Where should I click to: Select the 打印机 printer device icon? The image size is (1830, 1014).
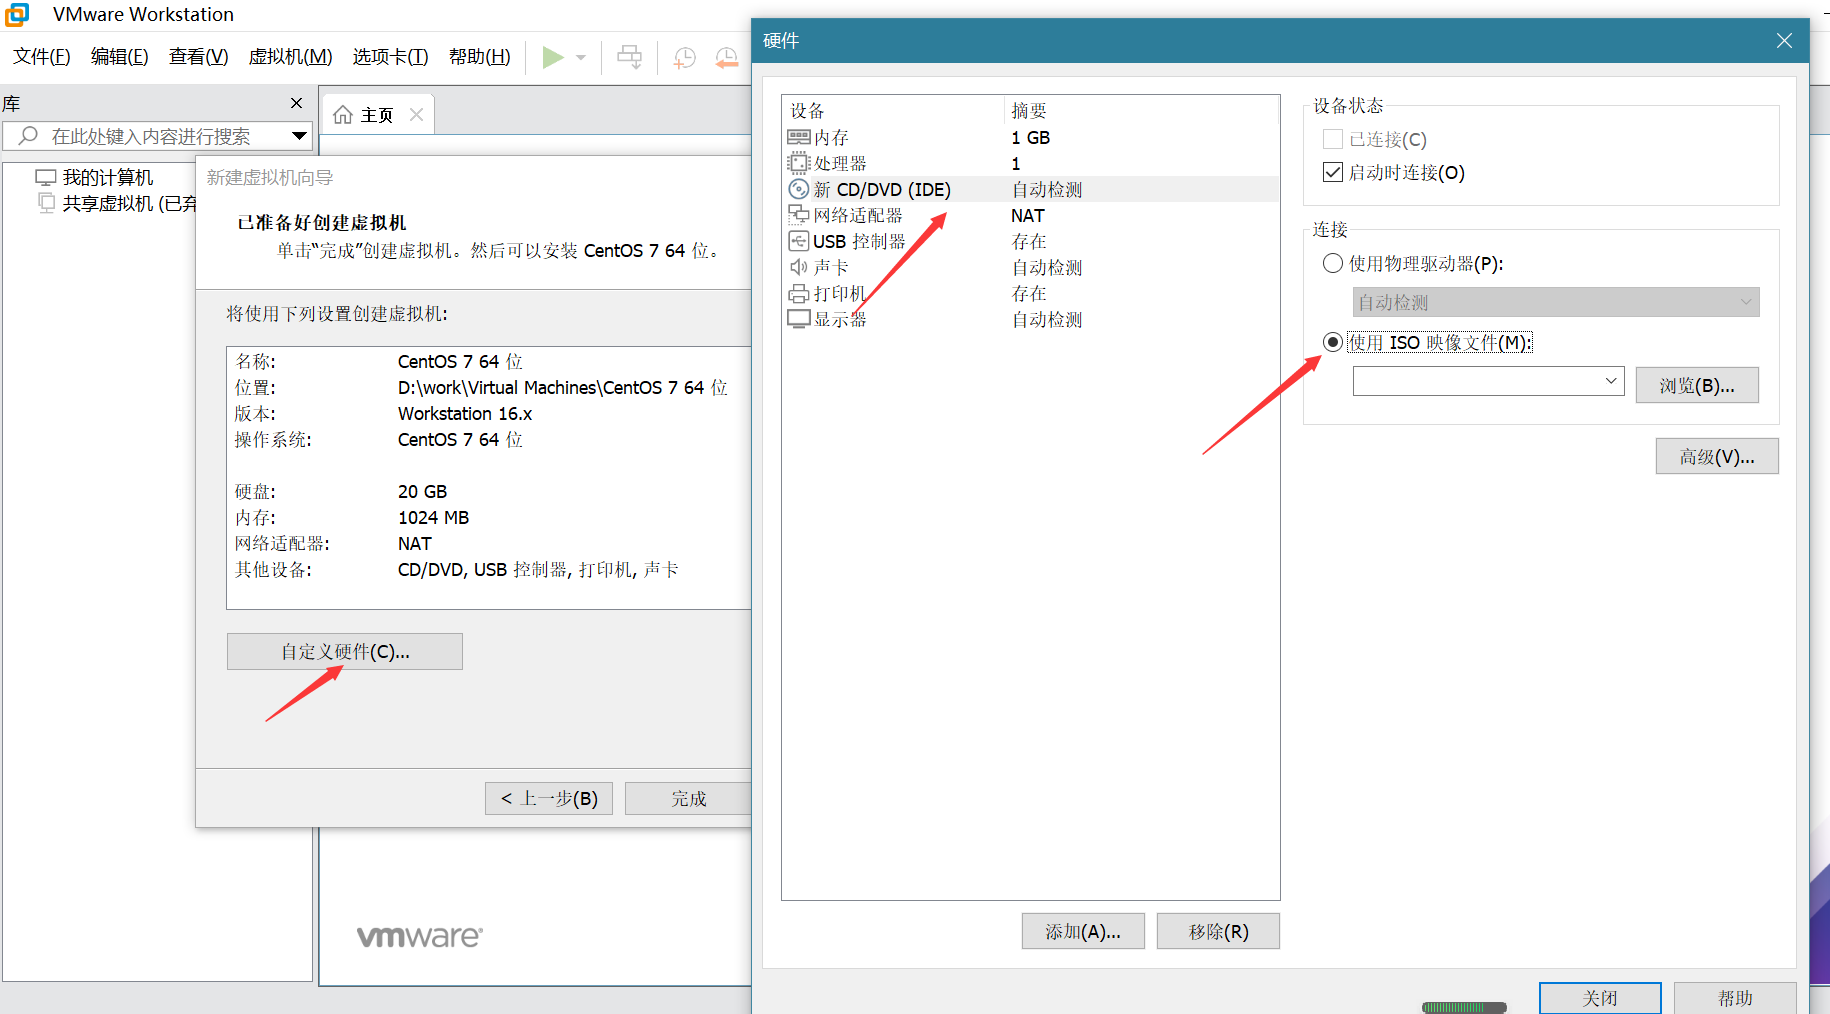799,293
